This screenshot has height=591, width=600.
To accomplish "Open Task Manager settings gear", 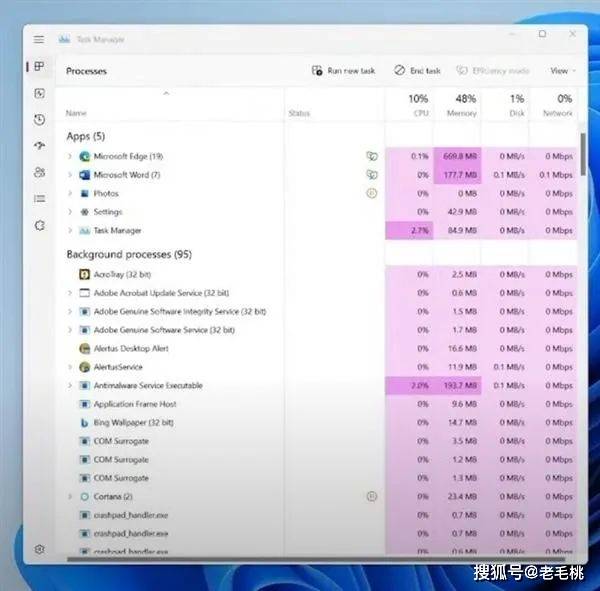I will point(39,549).
